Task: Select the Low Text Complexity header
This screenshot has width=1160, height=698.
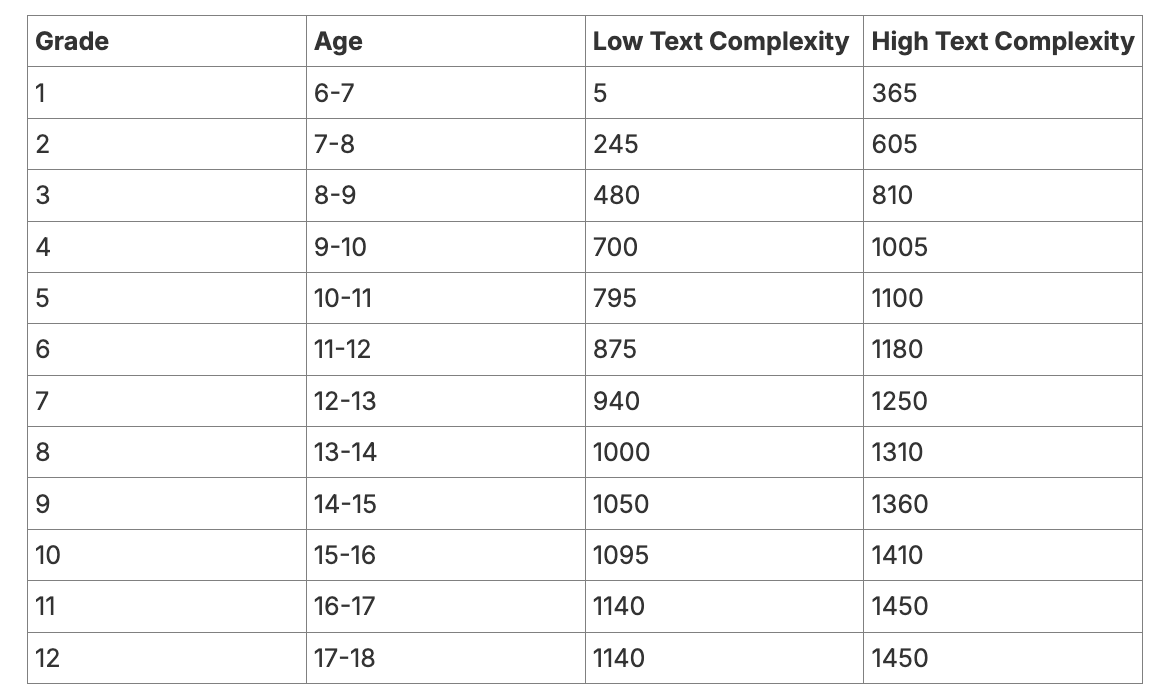Action: pyautogui.click(x=724, y=41)
